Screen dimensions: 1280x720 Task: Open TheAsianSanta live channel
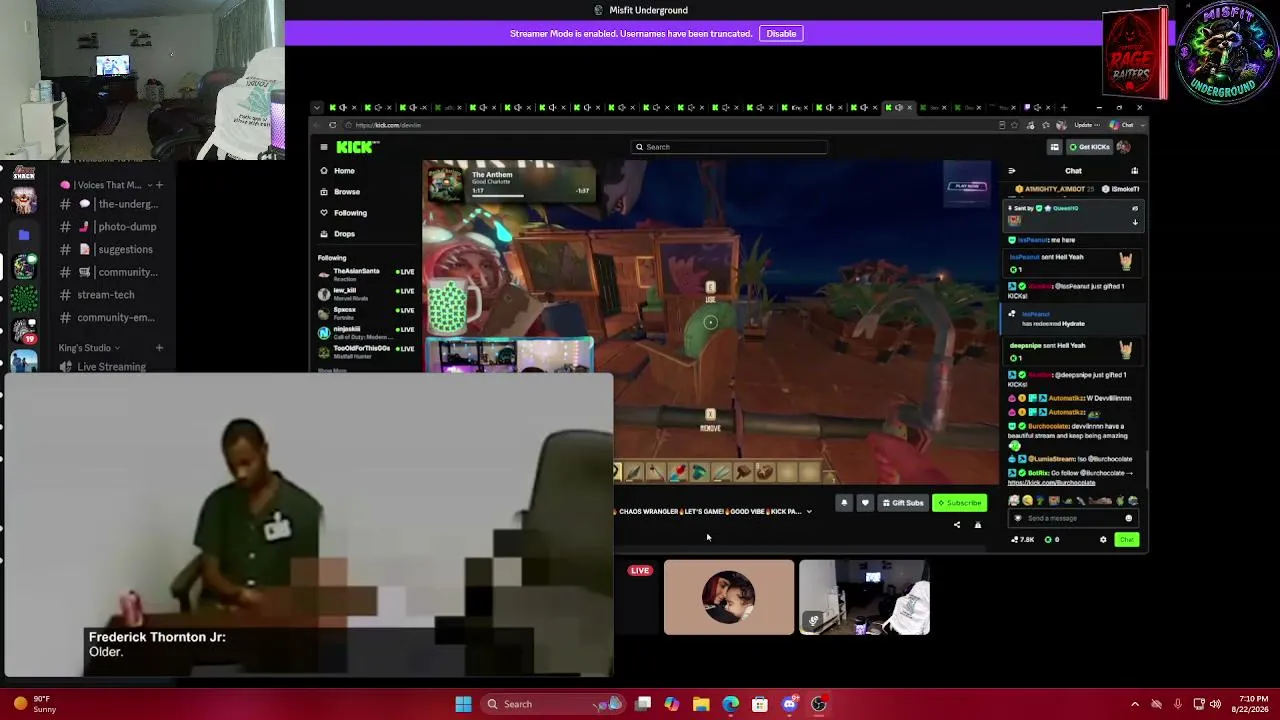click(366, 273)
